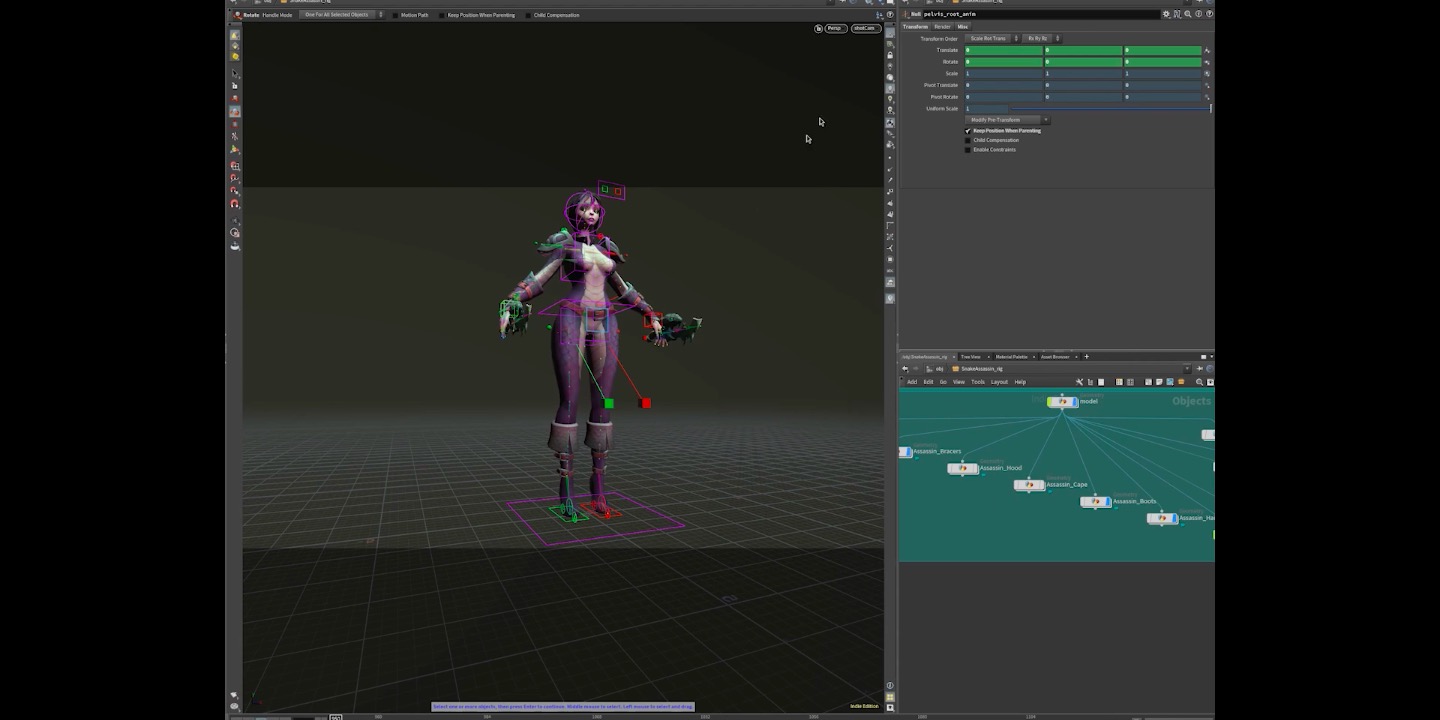The width and height of the screenshot is (1440, 720).
Task: Select the Rotate tool in left toolbar
Action: pyautogui.click(x=235, y=112)
